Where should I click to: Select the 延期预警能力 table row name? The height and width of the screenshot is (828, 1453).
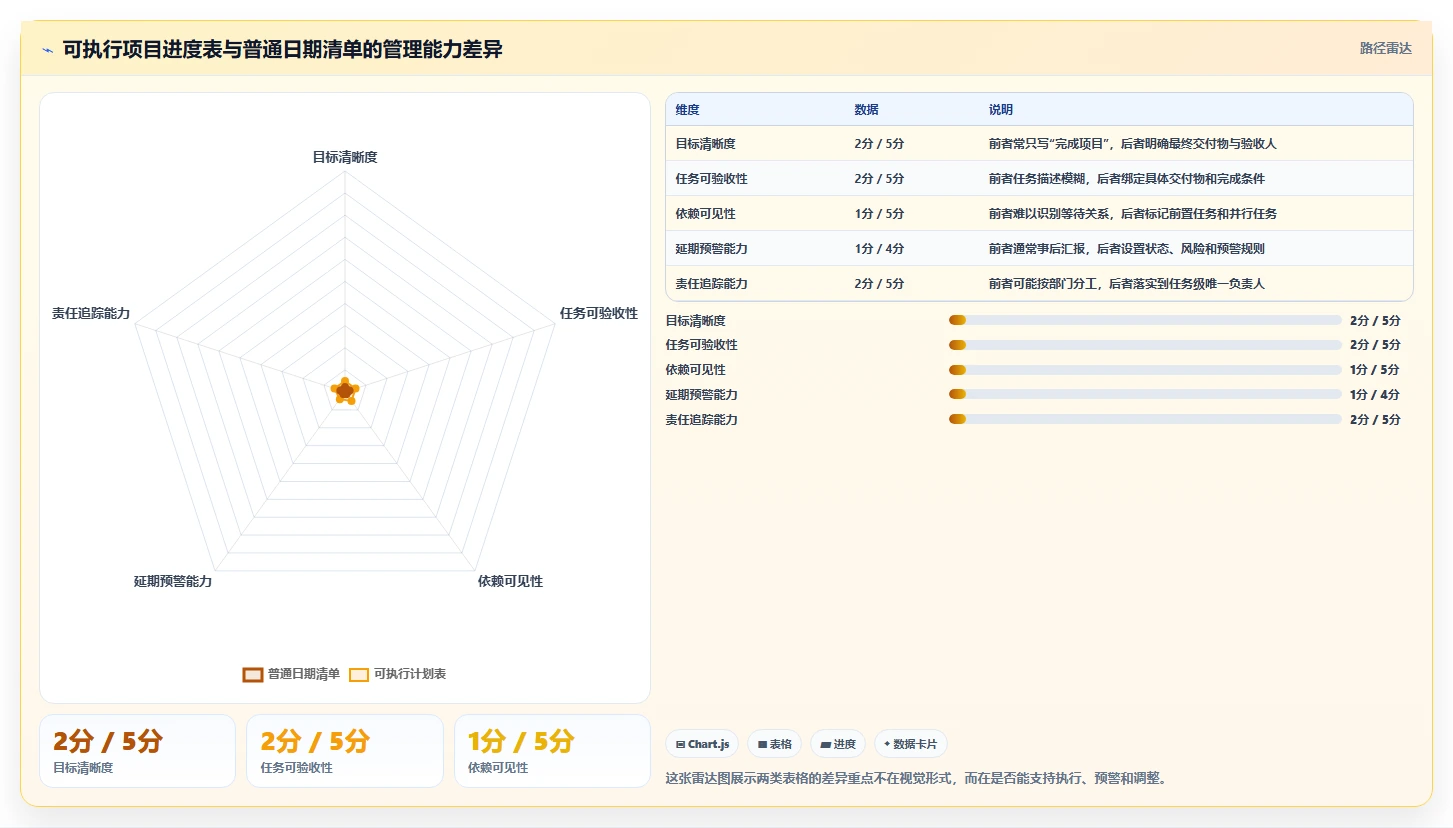(711, 249)
